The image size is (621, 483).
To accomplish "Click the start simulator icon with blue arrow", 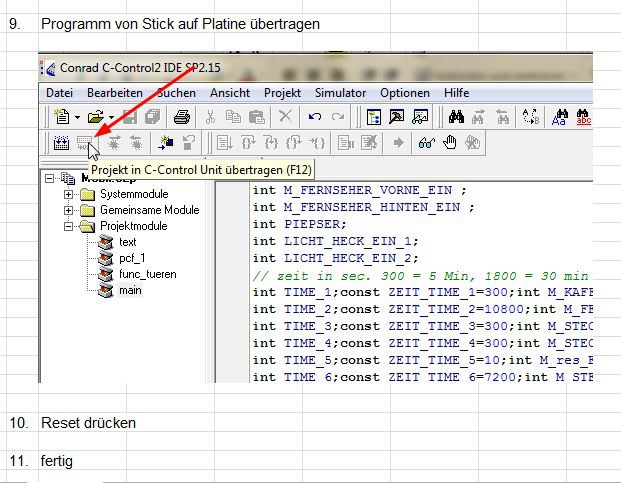I will click(166, 143).
